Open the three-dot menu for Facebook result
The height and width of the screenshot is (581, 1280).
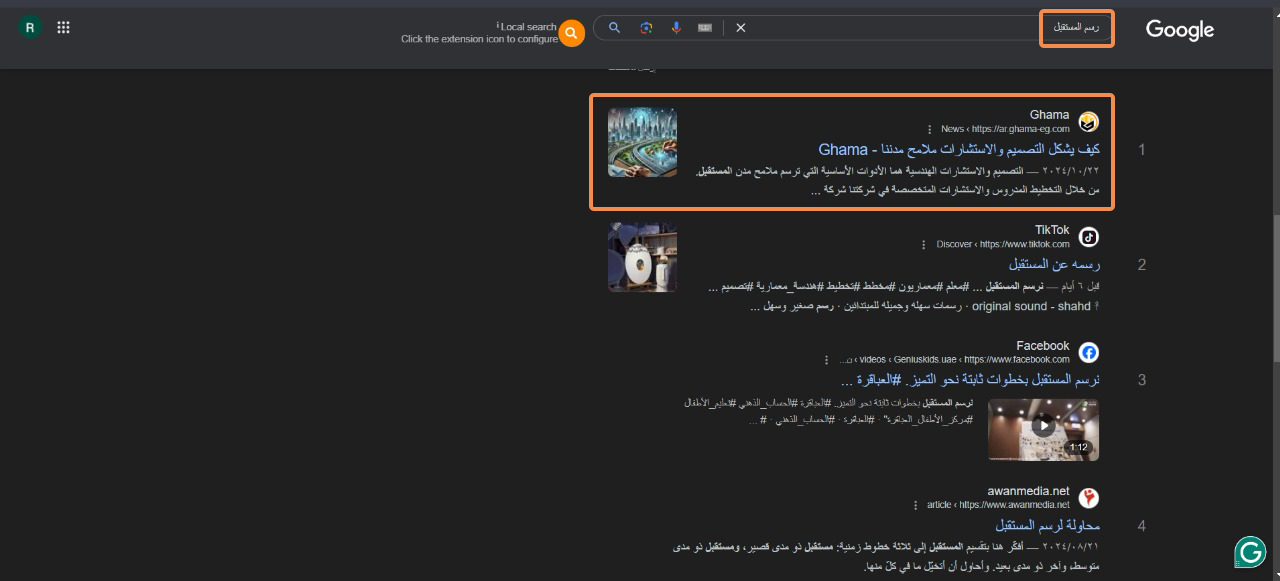click(826, 359)
